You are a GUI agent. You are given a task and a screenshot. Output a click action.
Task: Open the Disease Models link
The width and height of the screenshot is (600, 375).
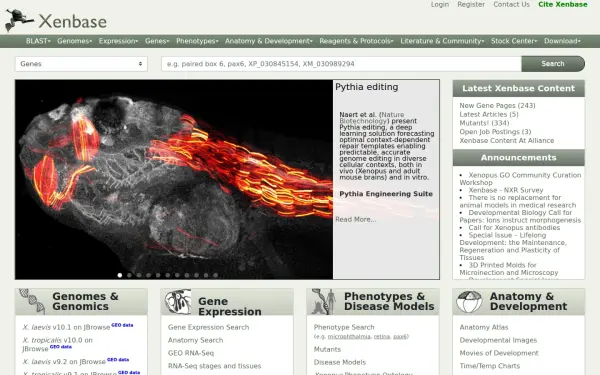[x=339, y=362]
